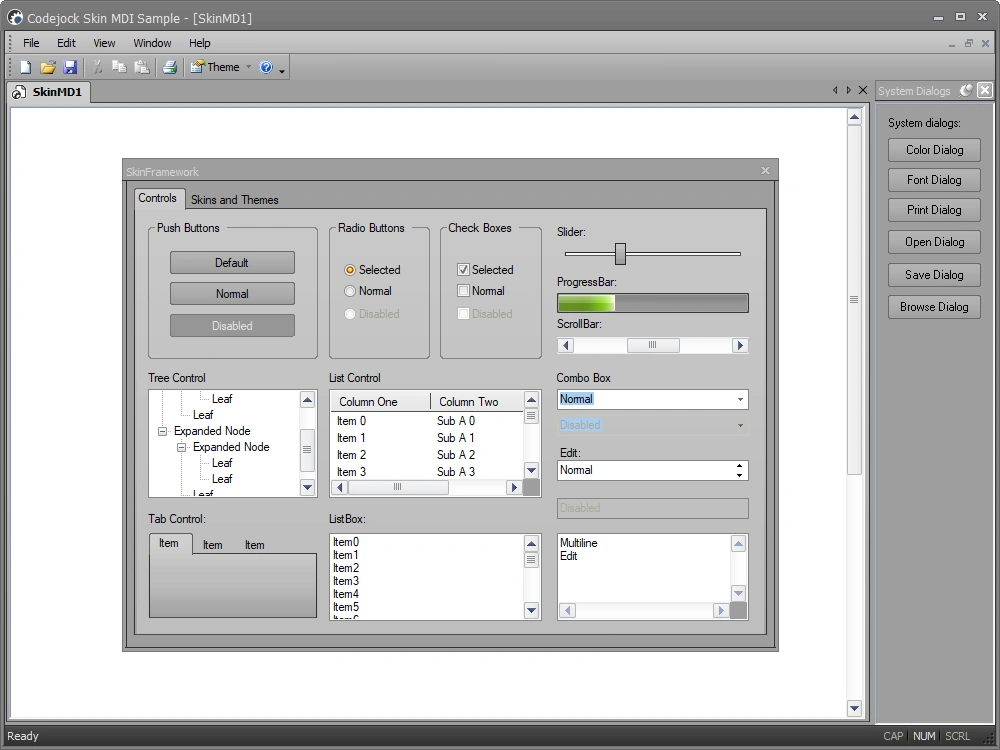Screen dimensions: 1000x750
Task: Click the New document toolbar icon
Action: [x=26, y=67]
